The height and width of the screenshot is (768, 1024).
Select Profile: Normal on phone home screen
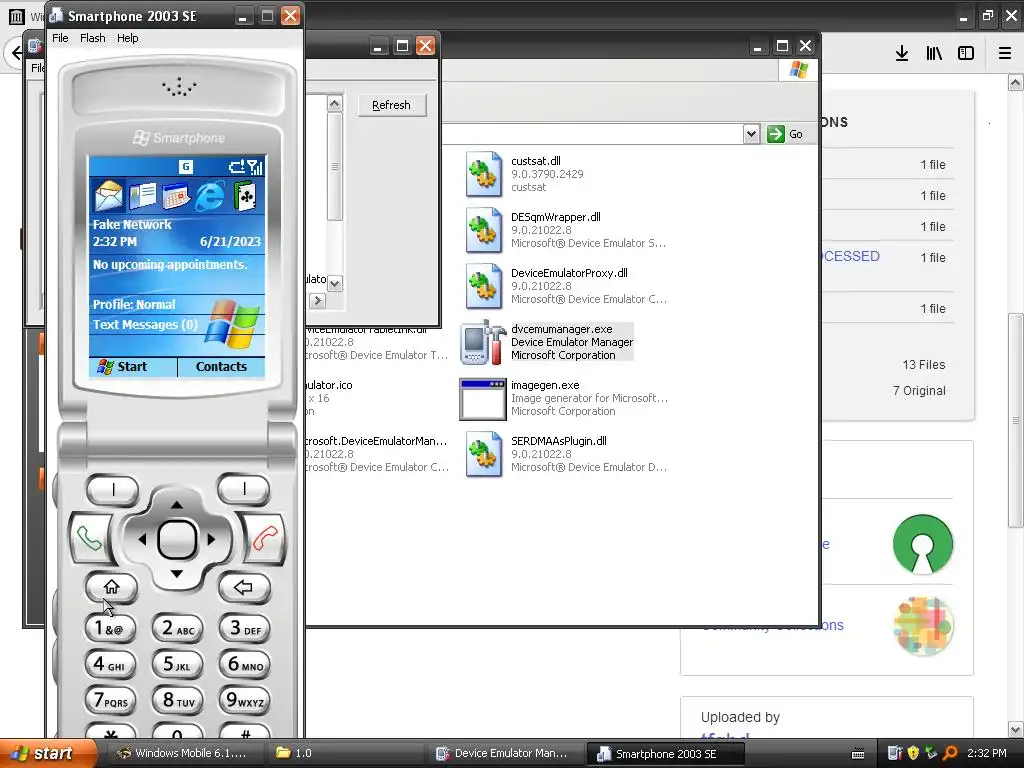[134, 304]
